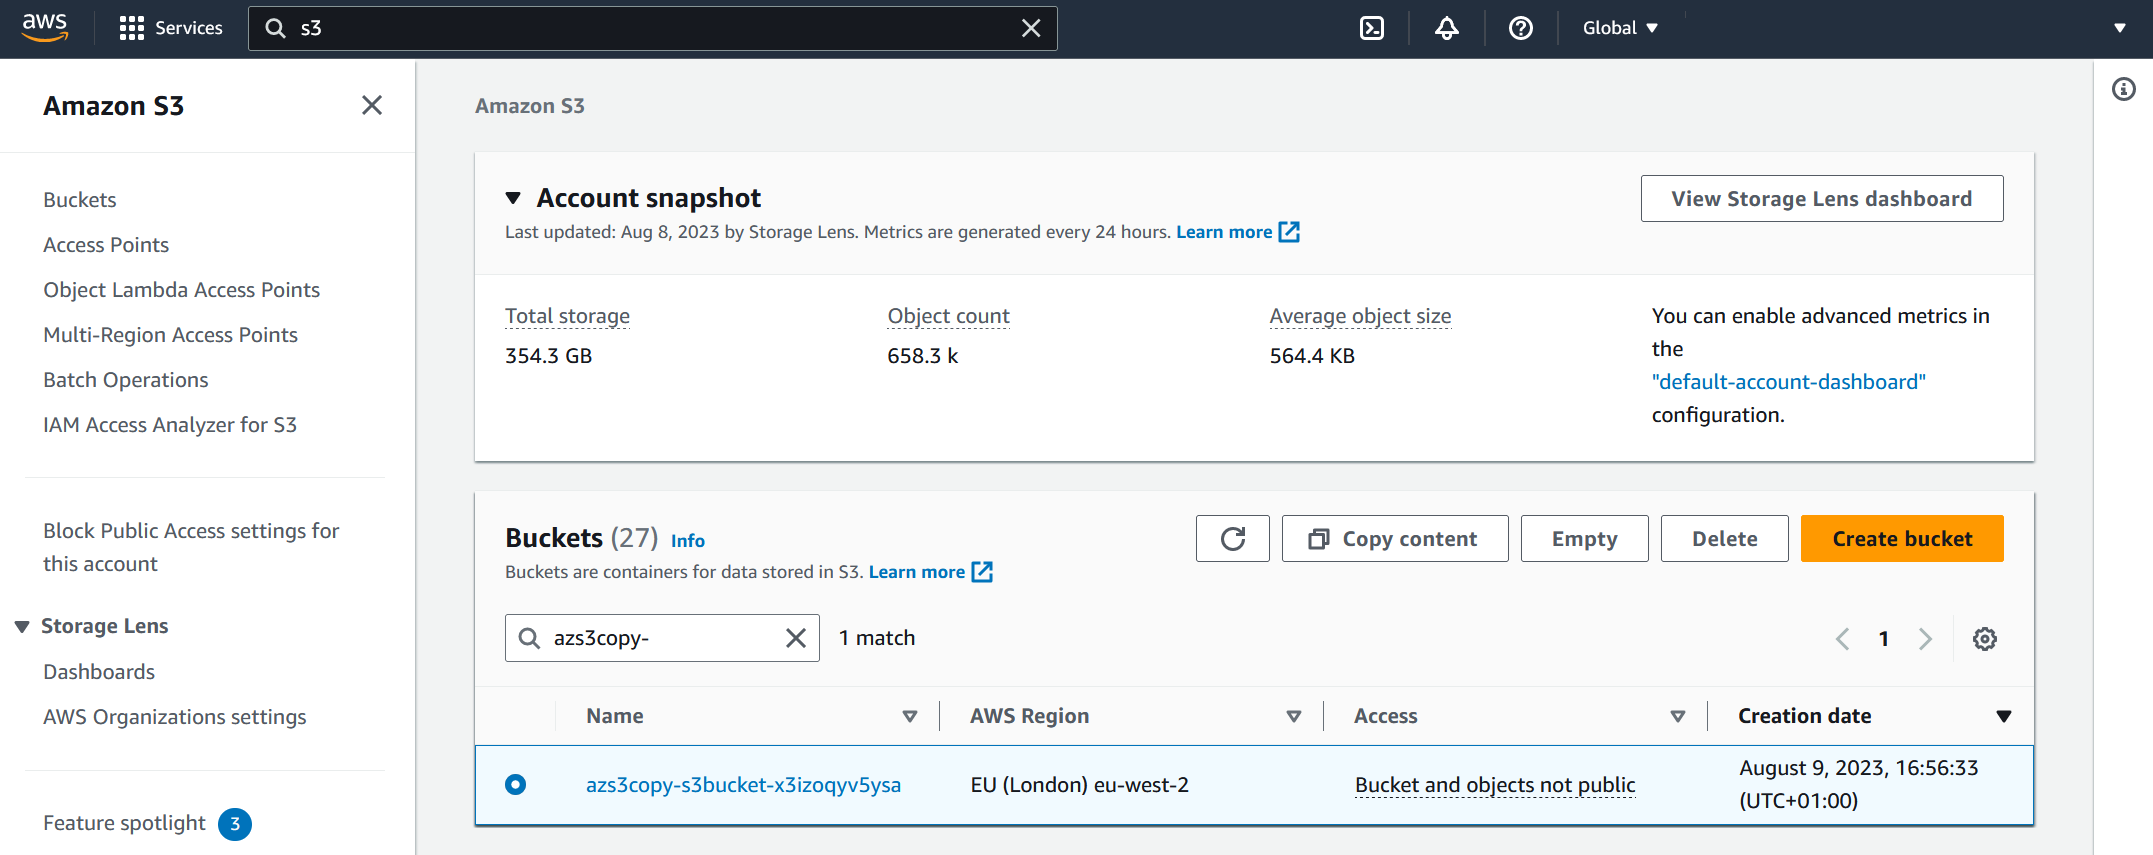Click the Object count metric label
2153x855 pixels.
tap(949, 316)
